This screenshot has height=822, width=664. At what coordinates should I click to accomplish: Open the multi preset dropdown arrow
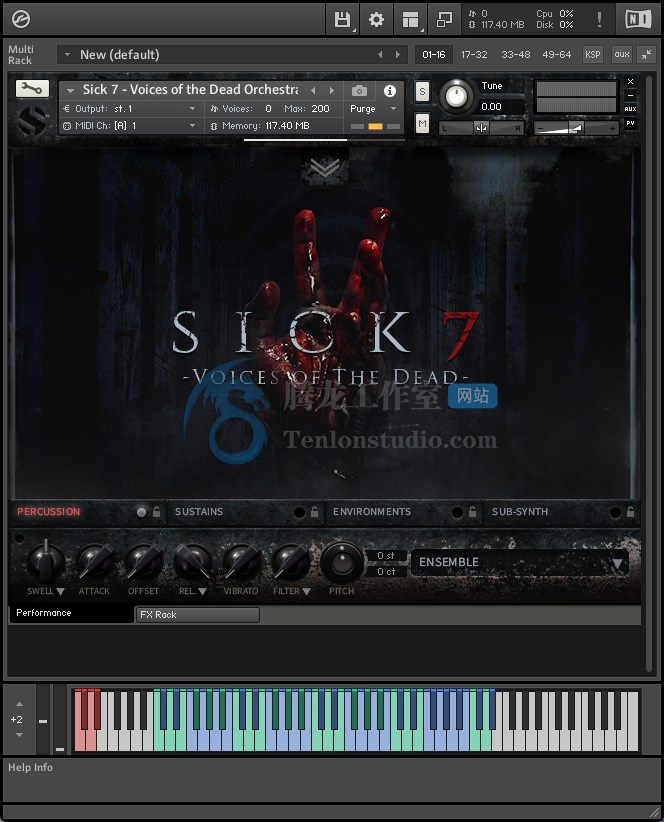click(x=67, y=55)
